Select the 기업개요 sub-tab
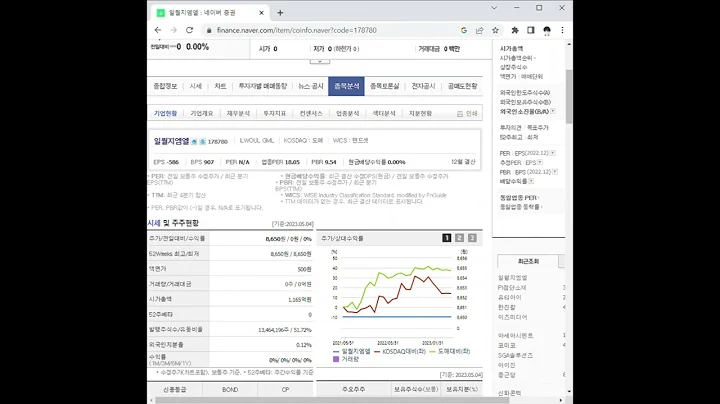720x404 pixels. pyautogui.click(x=202, y=113)
